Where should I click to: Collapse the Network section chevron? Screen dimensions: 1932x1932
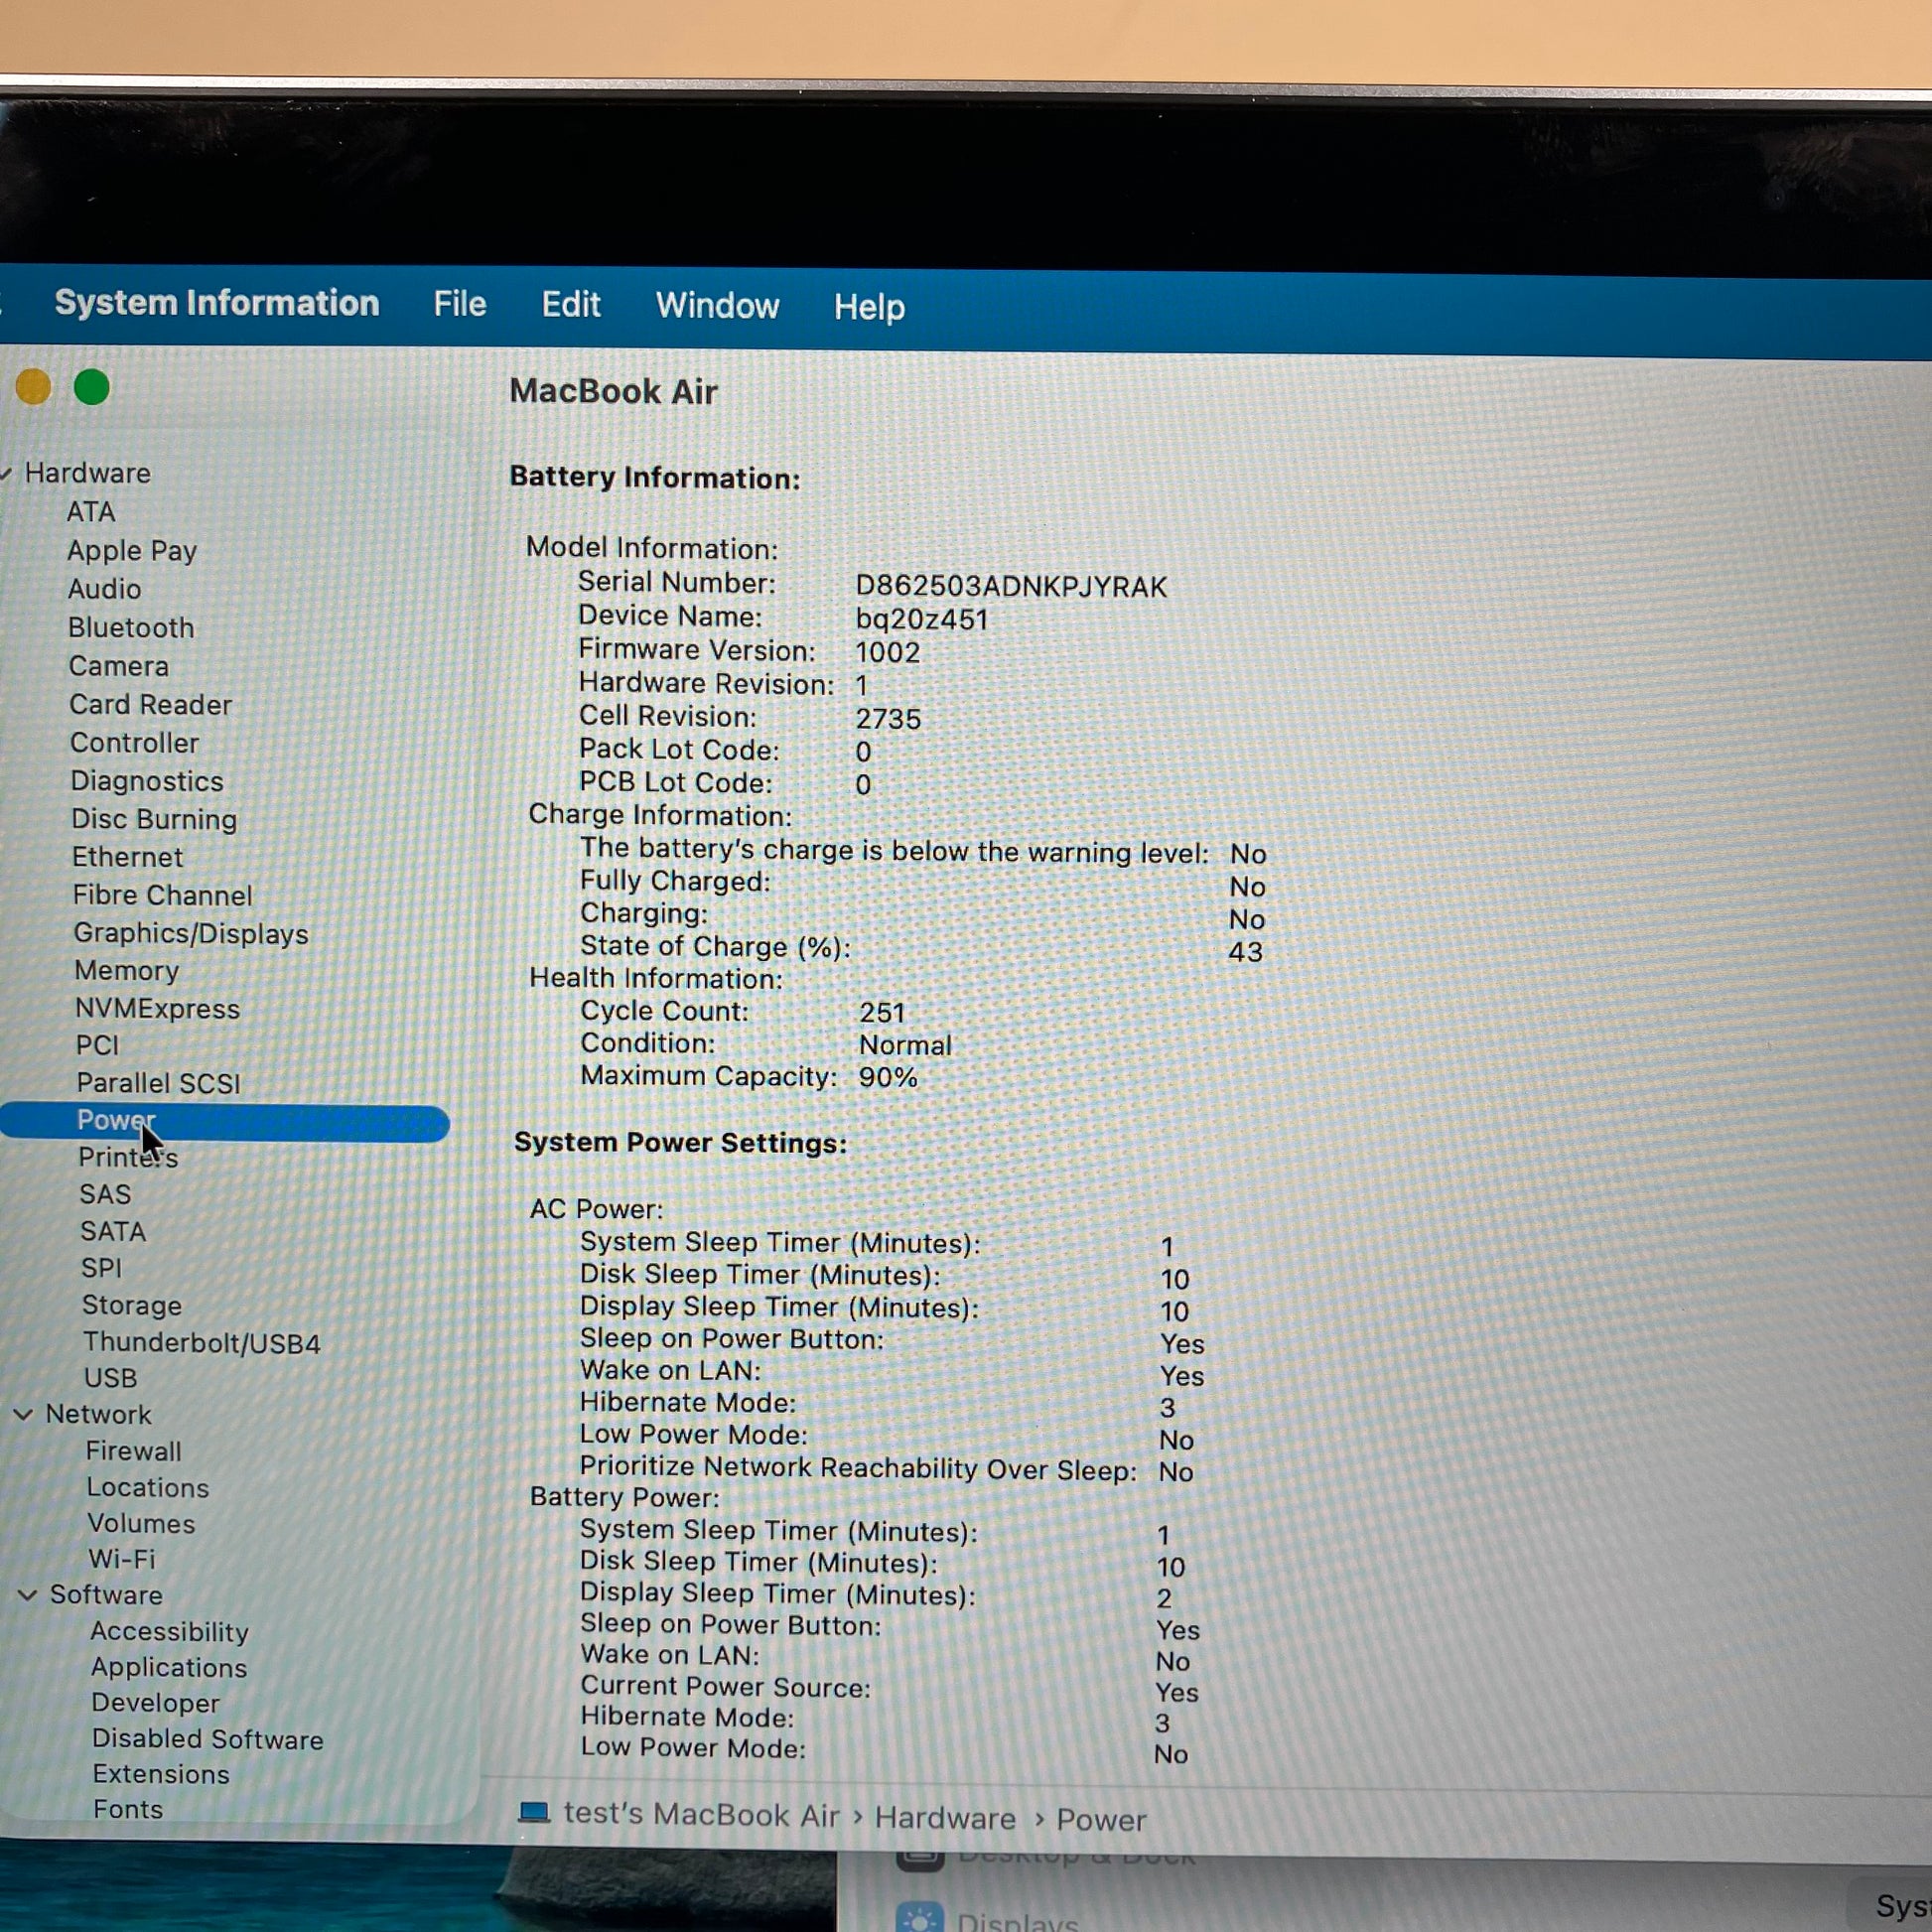(x=23, y=1414)
